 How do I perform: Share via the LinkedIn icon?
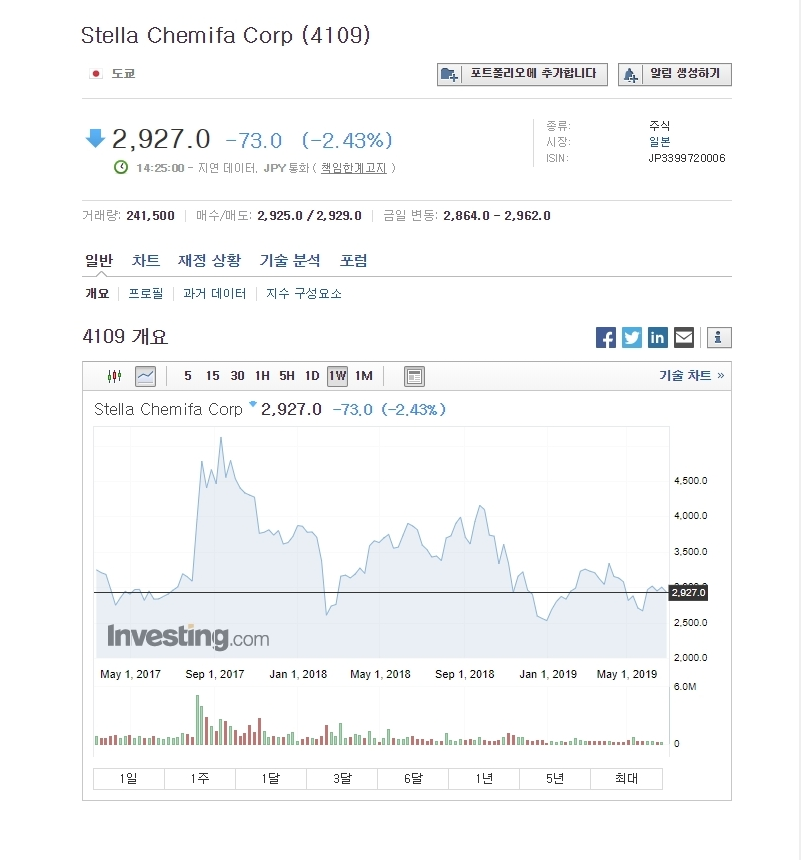658,337
